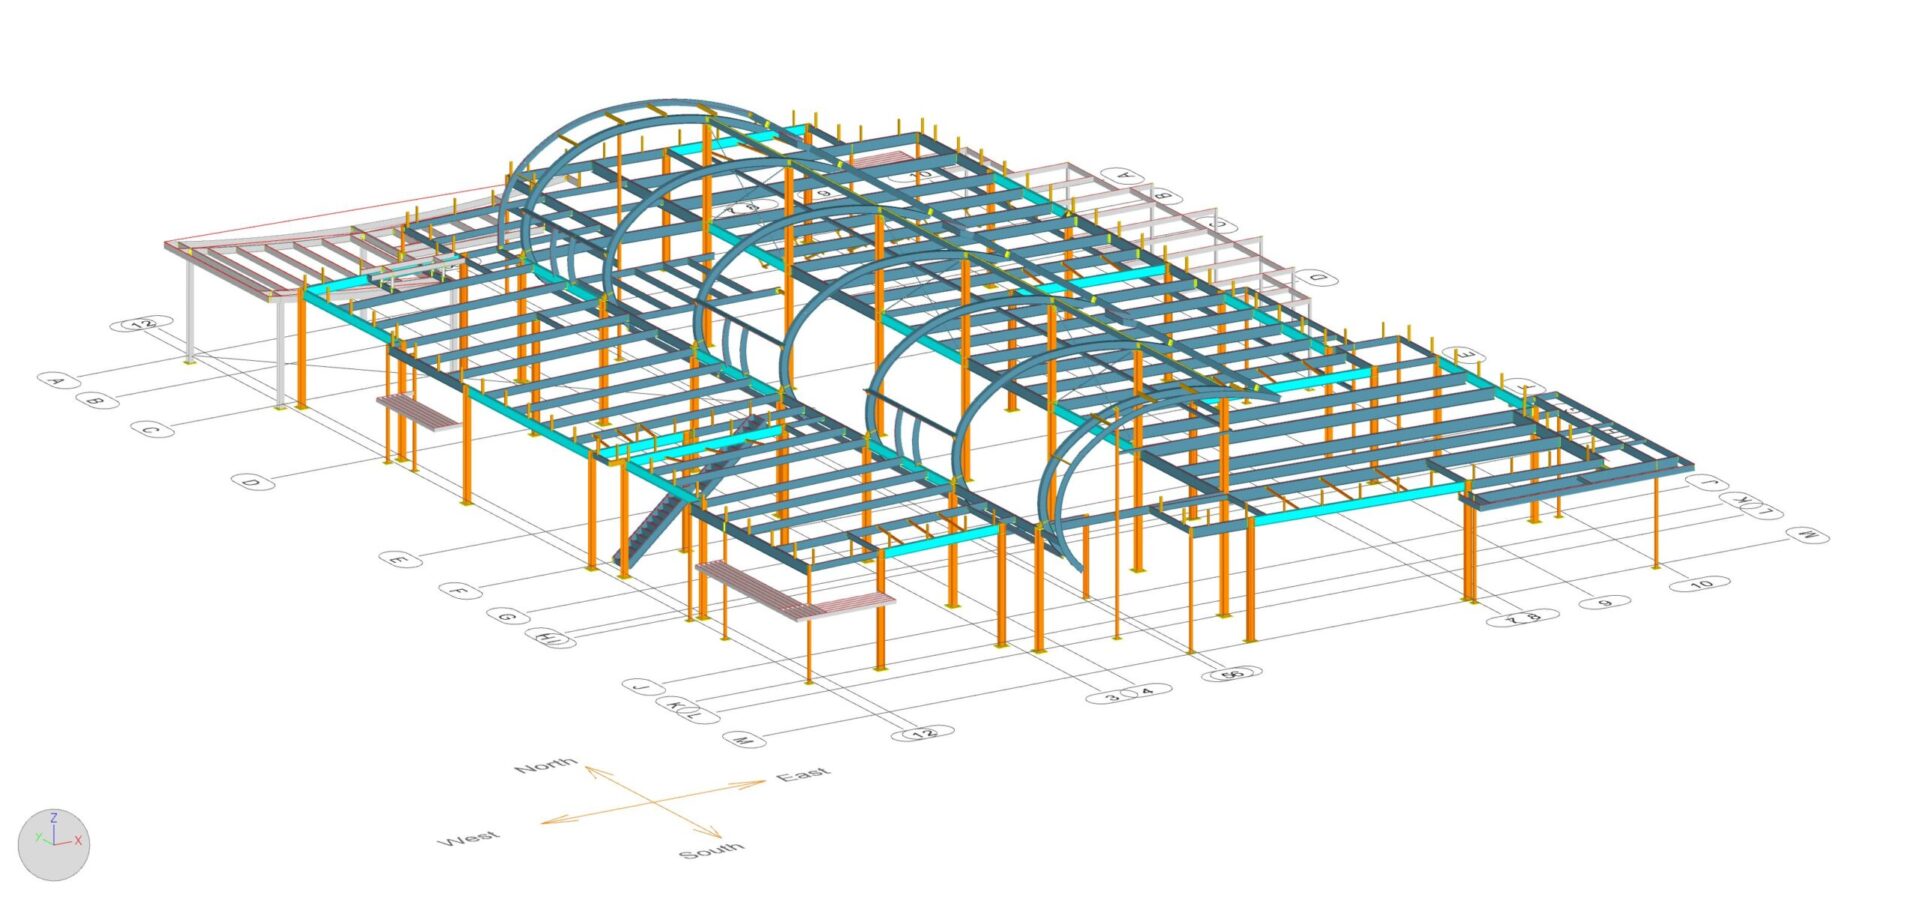This screenshot has height=899, width=1920.
Task: Select grid bubble E at the west end
Action: click(x=399, y=559)
